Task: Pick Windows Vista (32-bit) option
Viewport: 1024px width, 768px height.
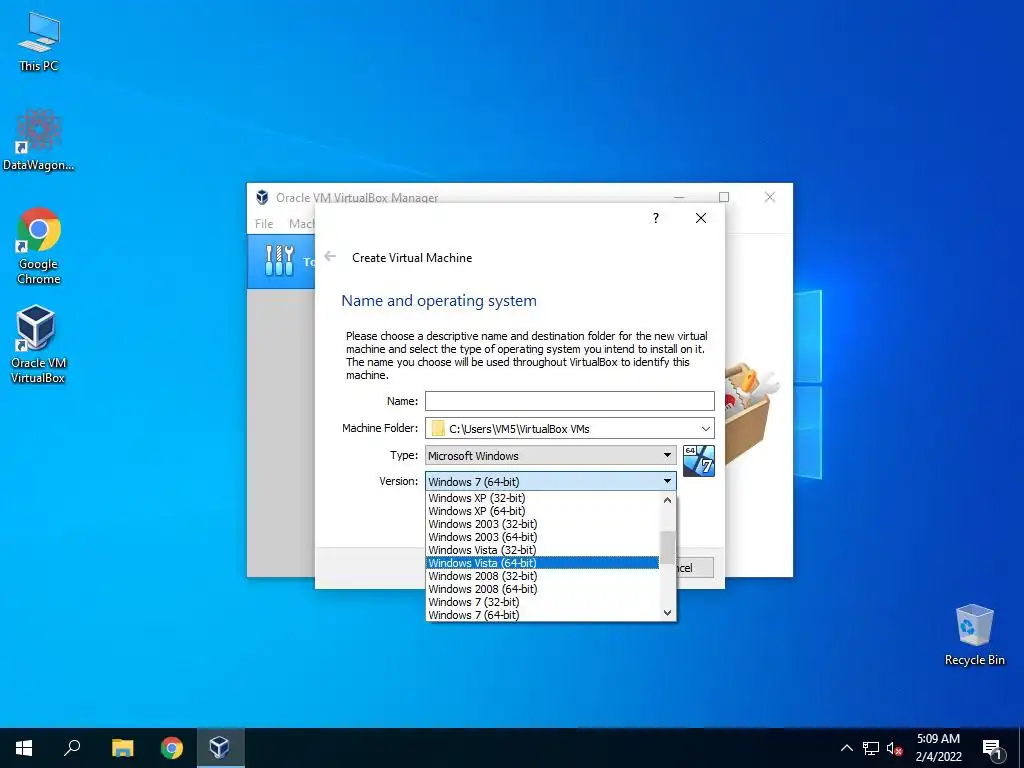Action: 542,550
